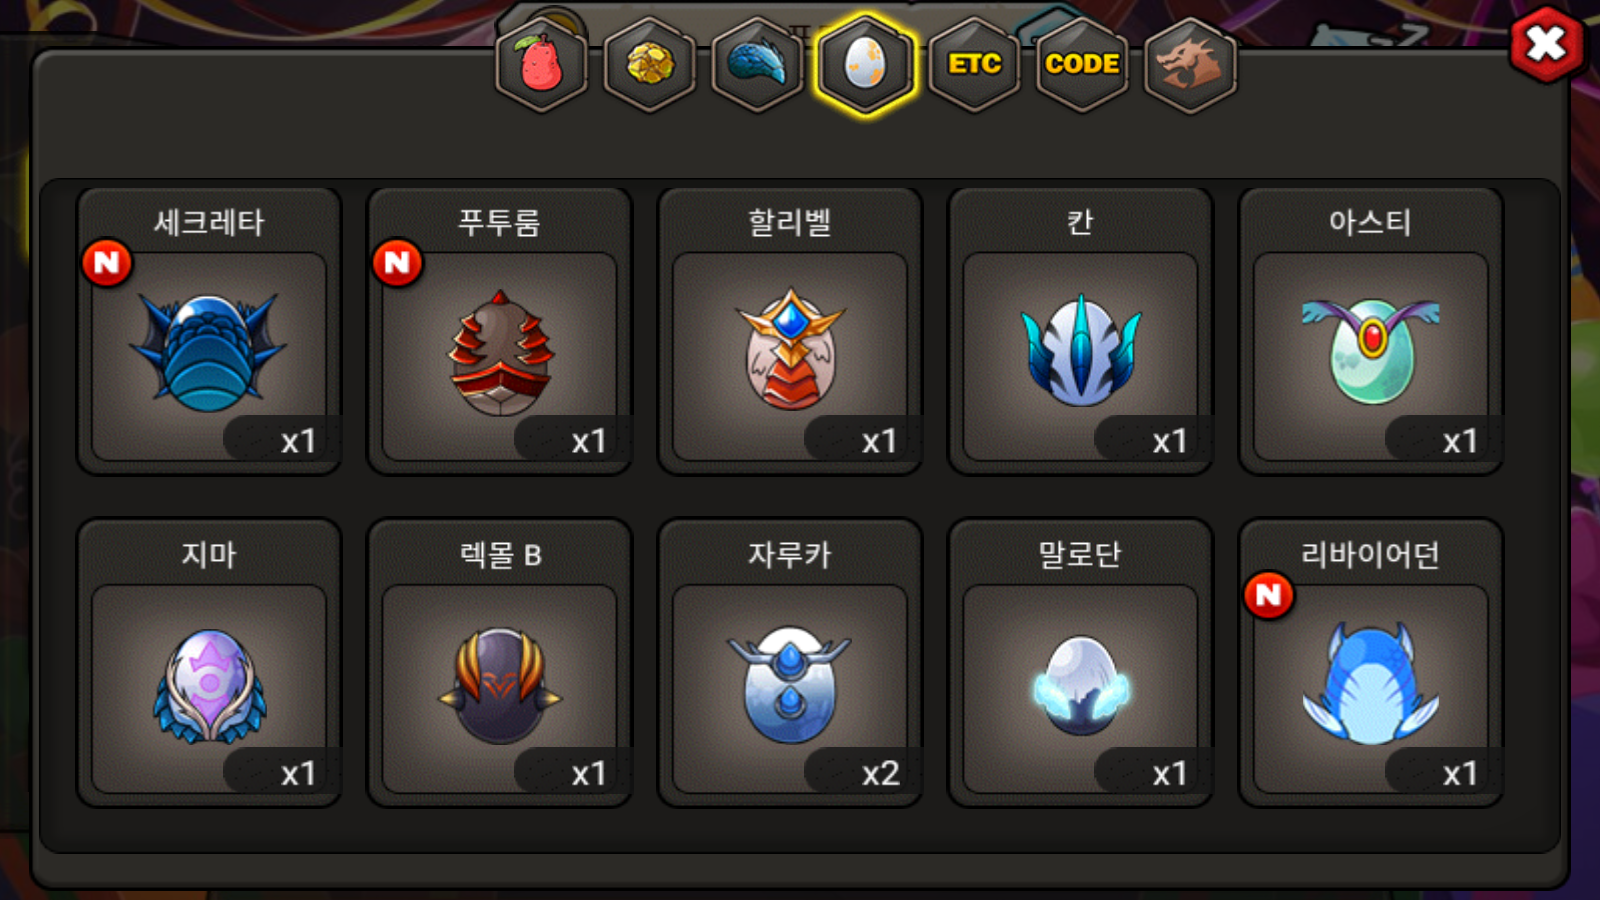Viewport: 1600px width, 900px height.
Task: Click the N badge on 리바이어던
Action: coord(1269,595)
